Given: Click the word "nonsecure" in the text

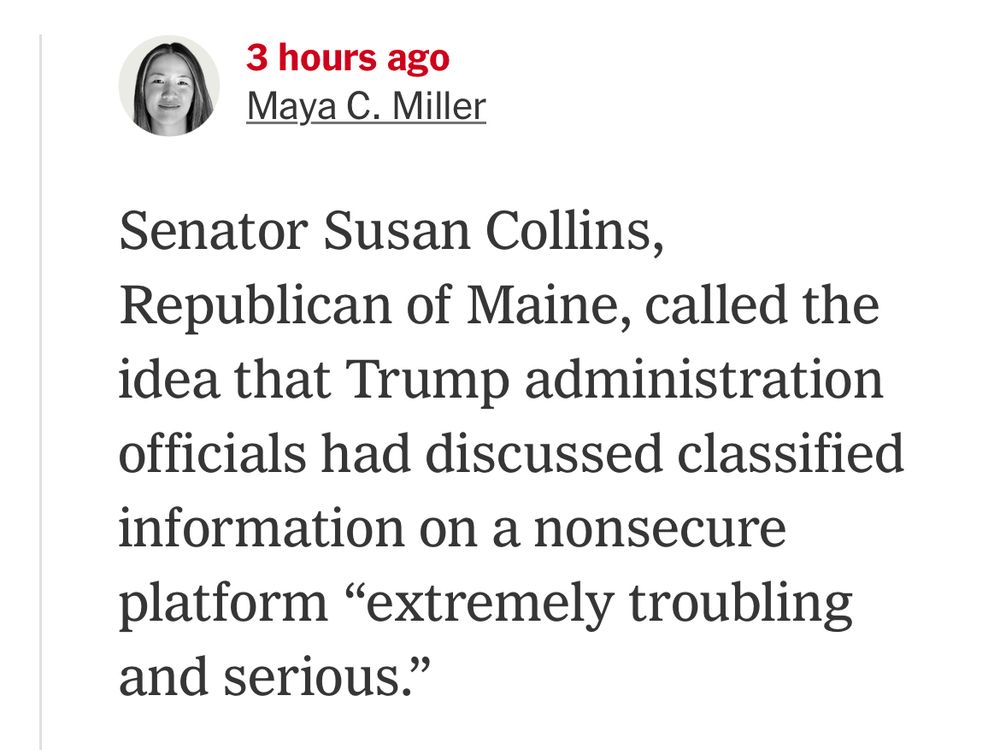Looking at the screenshot, I should point(660,528).
